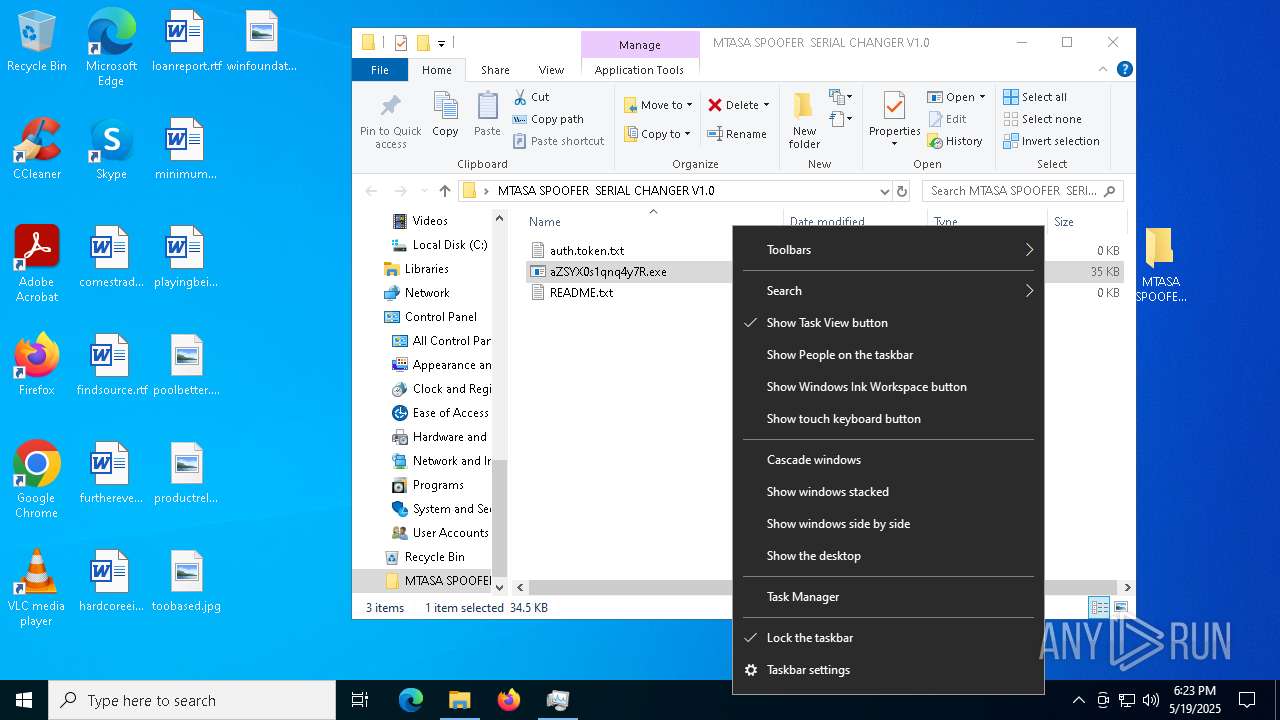This screenshot has height=720, width=1280.
Task: Expand Toolbars submenu
Action: coord(888,250)
